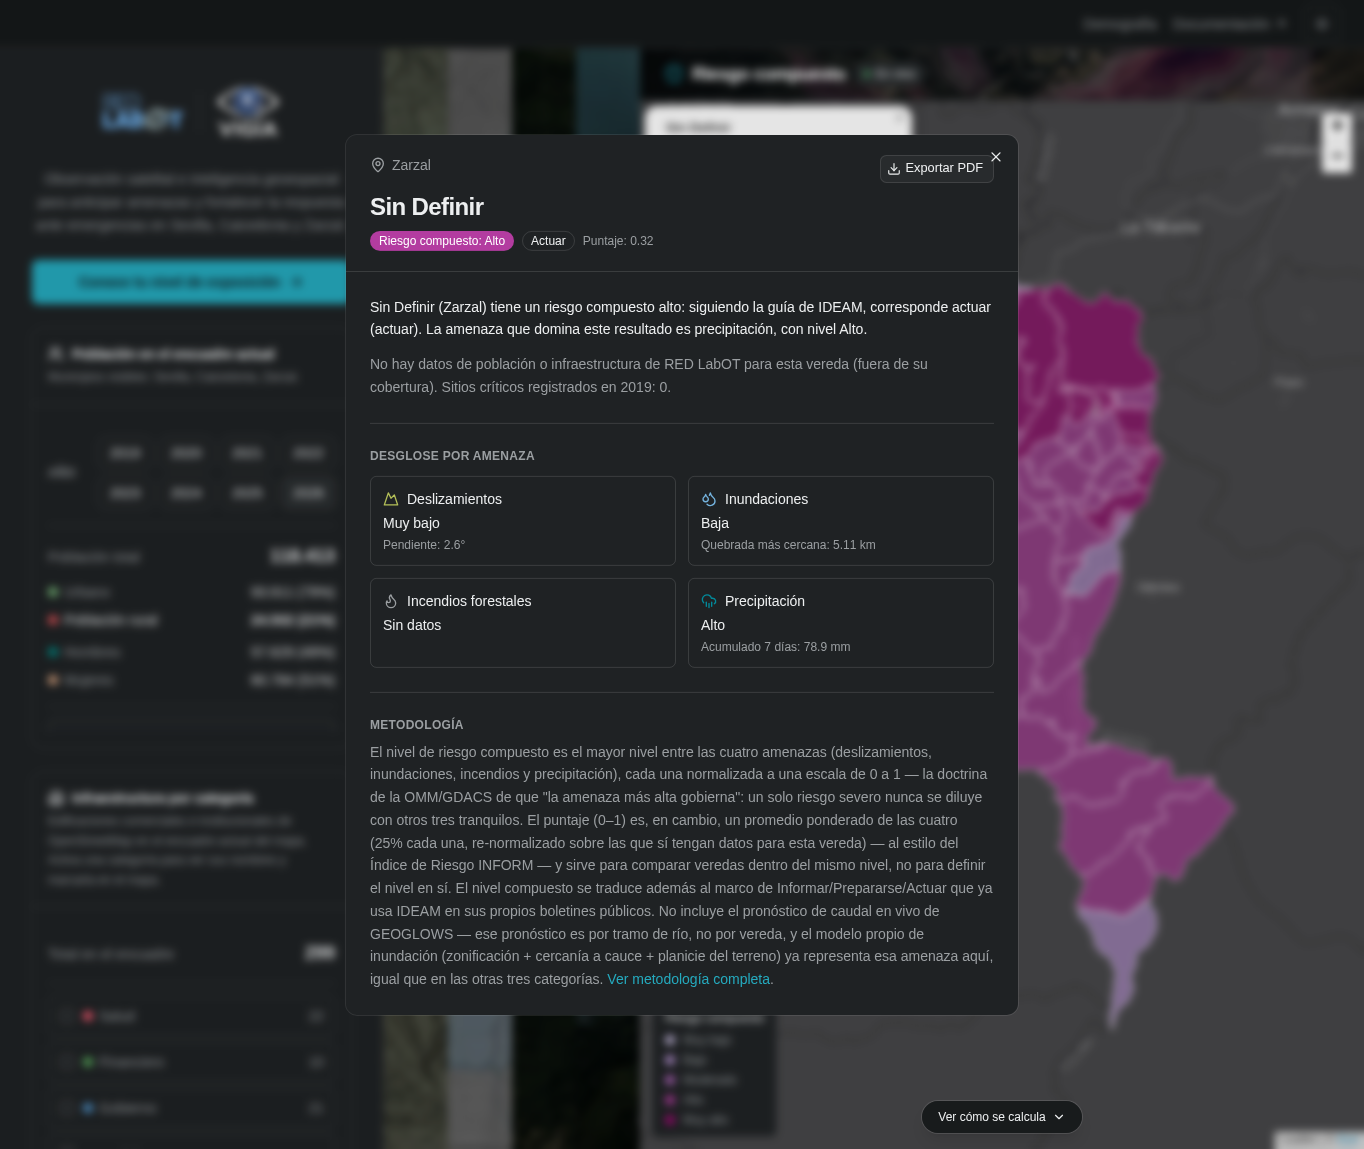
Task: Click the Sin Definir dialog title
Action: 427,207
